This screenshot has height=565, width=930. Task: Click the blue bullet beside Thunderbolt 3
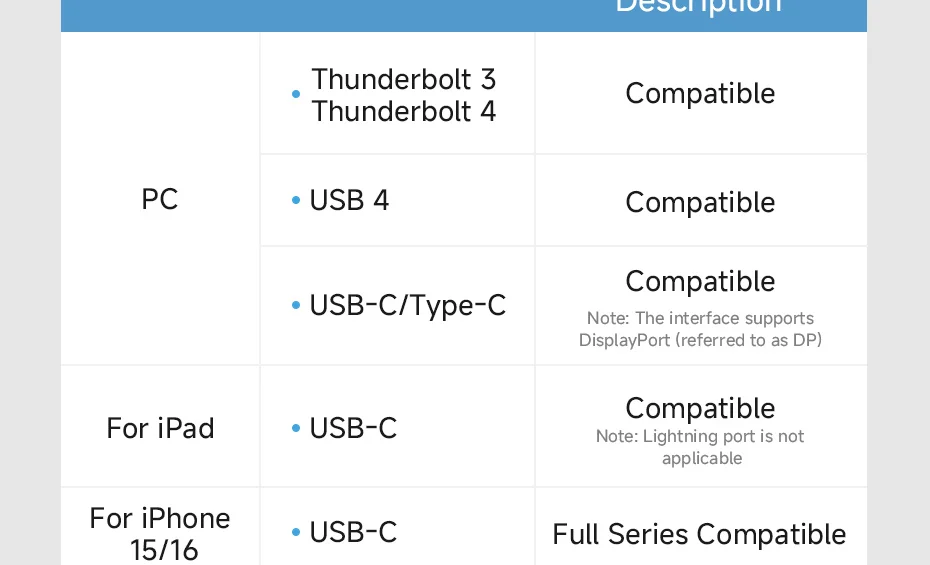tap(296, 95)
